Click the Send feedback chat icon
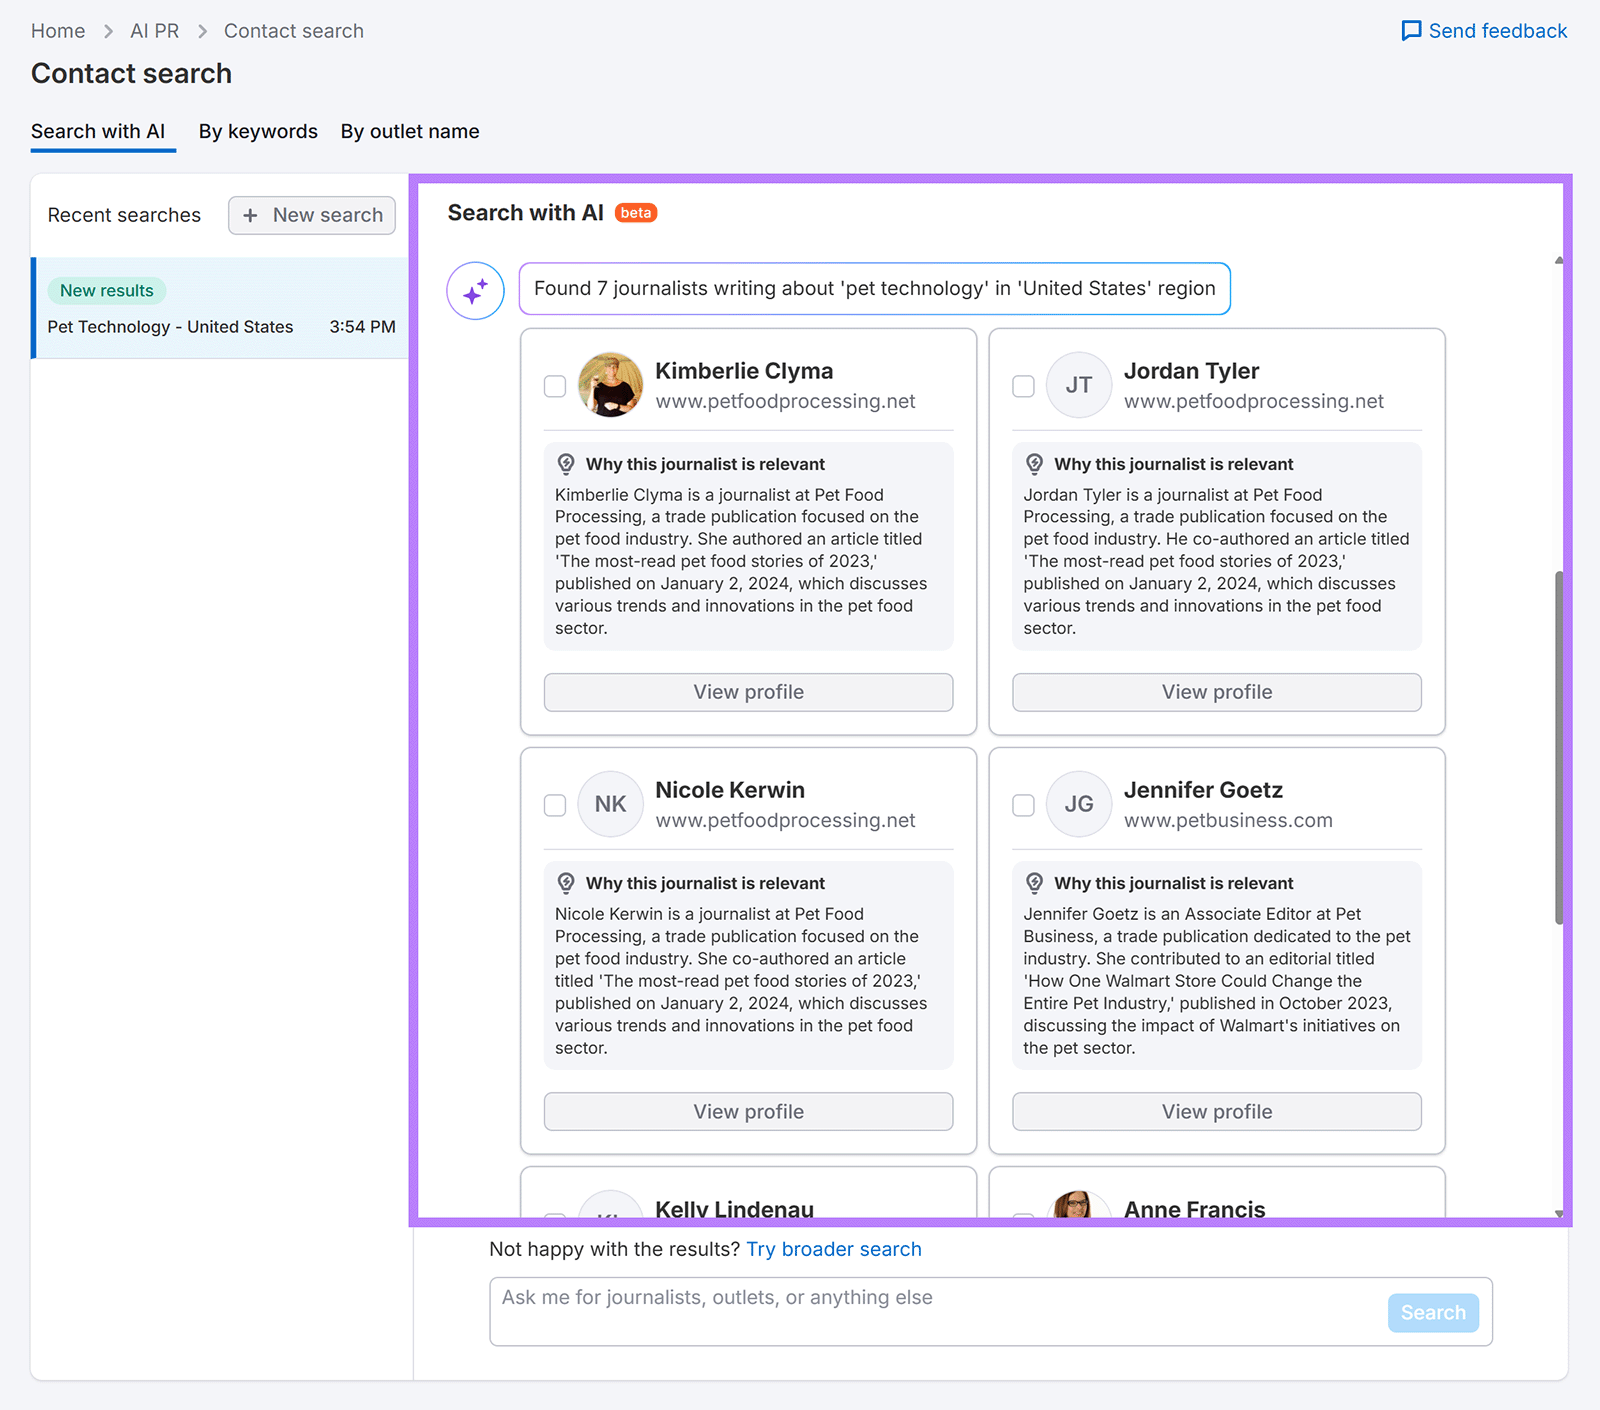 1411,31
